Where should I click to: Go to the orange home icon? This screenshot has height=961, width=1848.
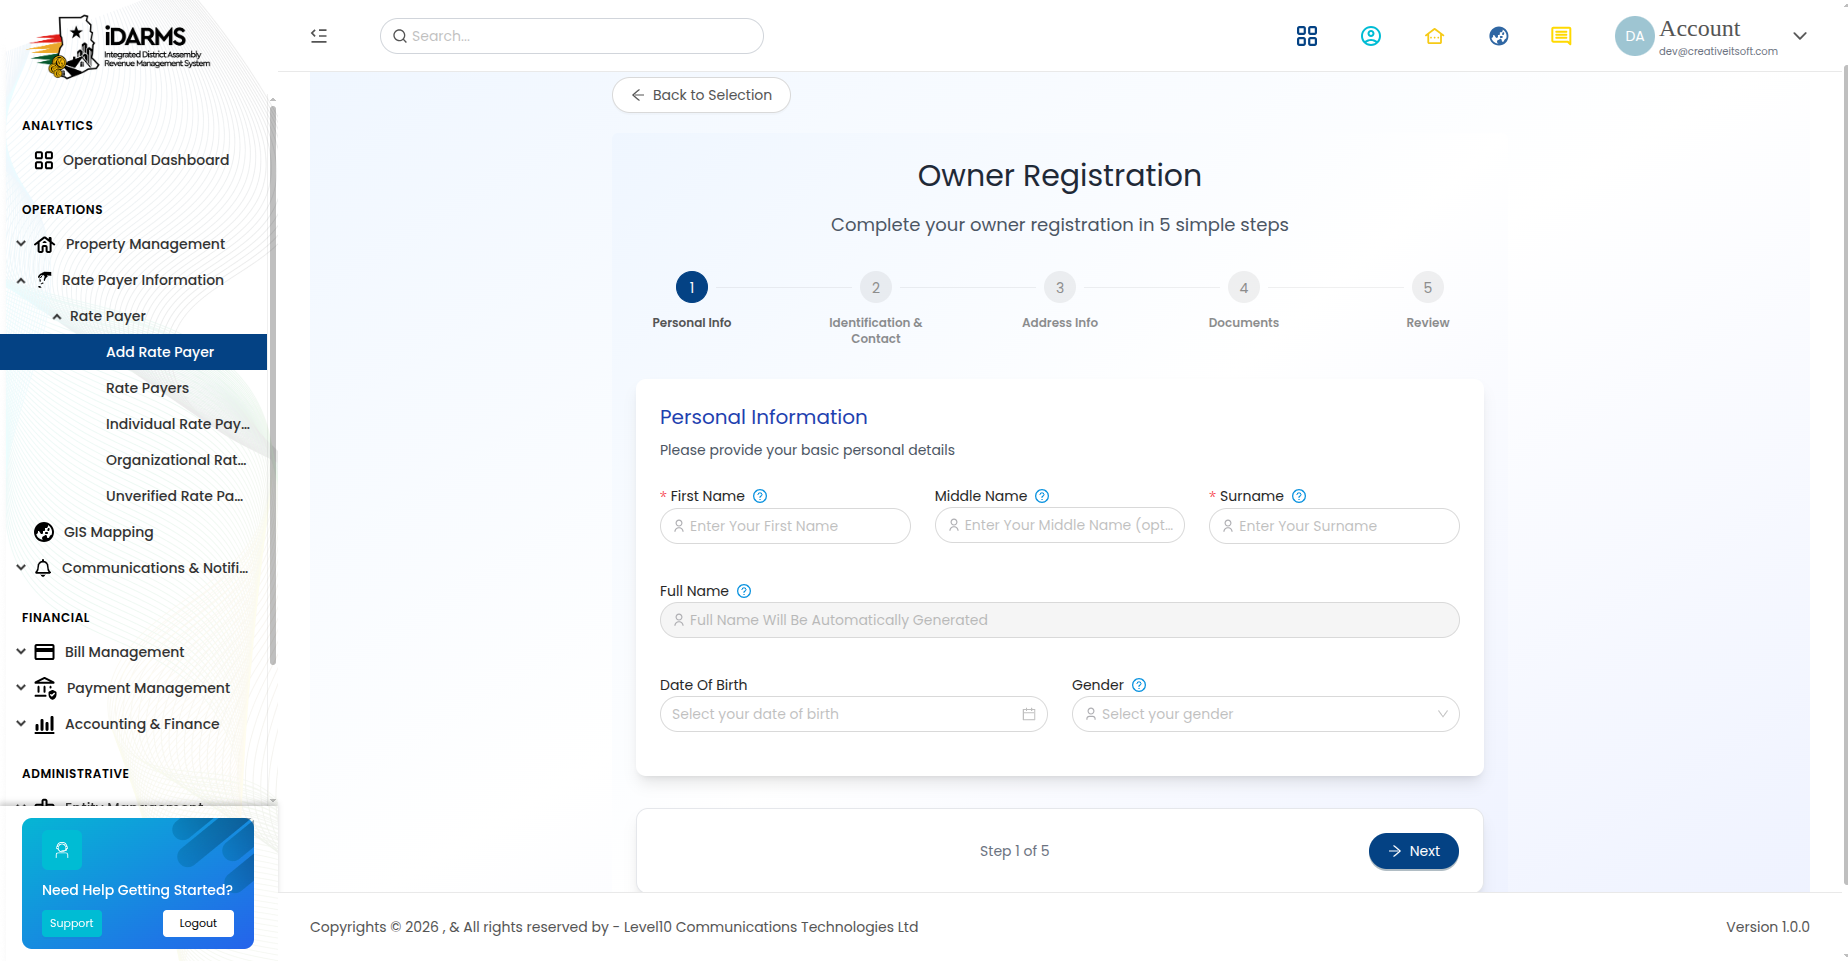click(1435, 36)
